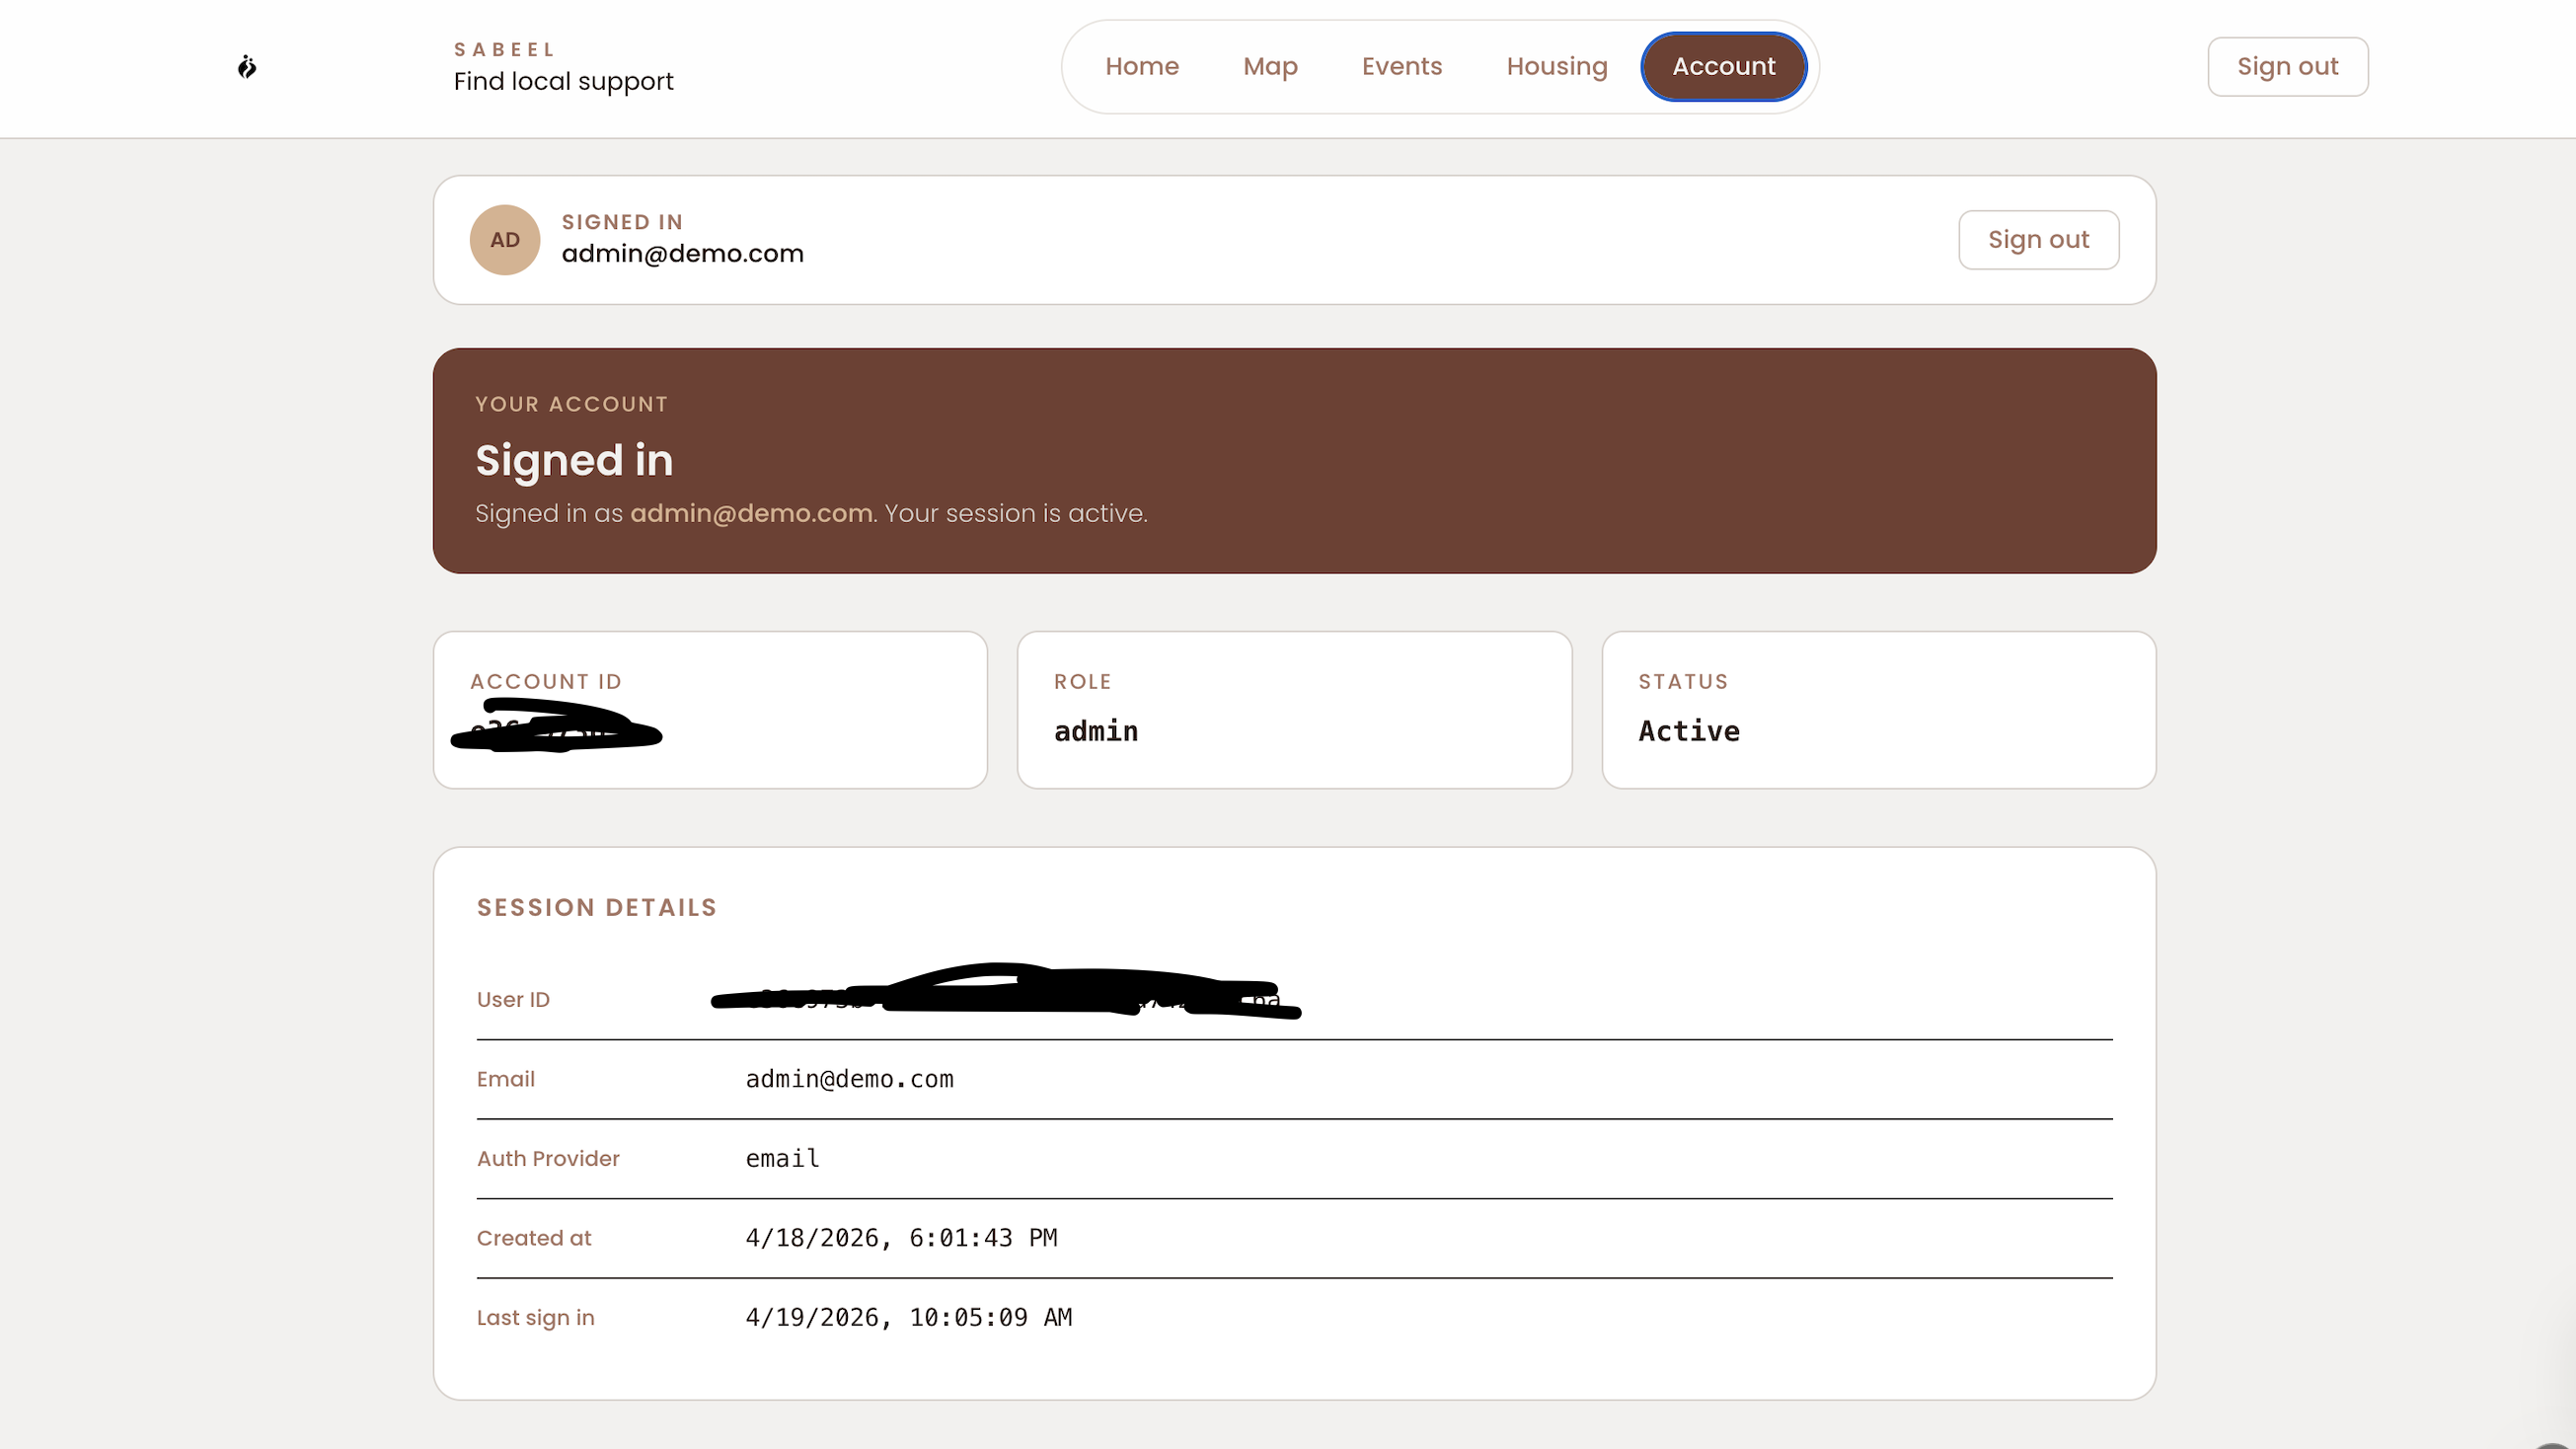2576x1449 pixels.
Task: Click the Role admin card
Action: 1294,710
